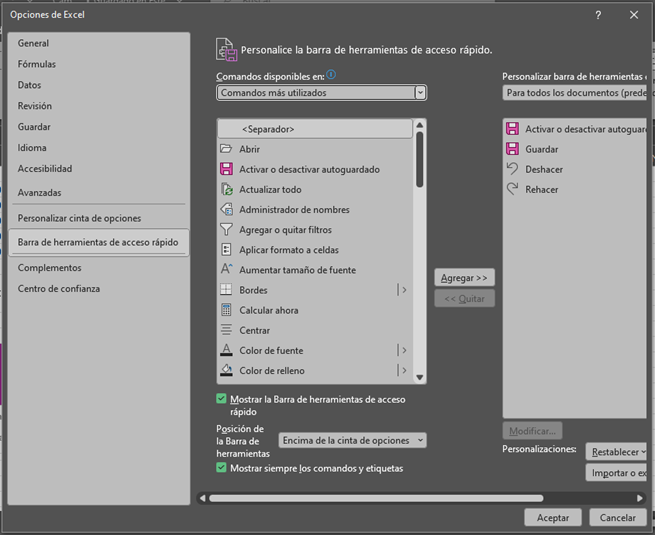The width and height of the screenshot is (655, 535).
Task: Click the help question mark icon
Action: point(598,15)
